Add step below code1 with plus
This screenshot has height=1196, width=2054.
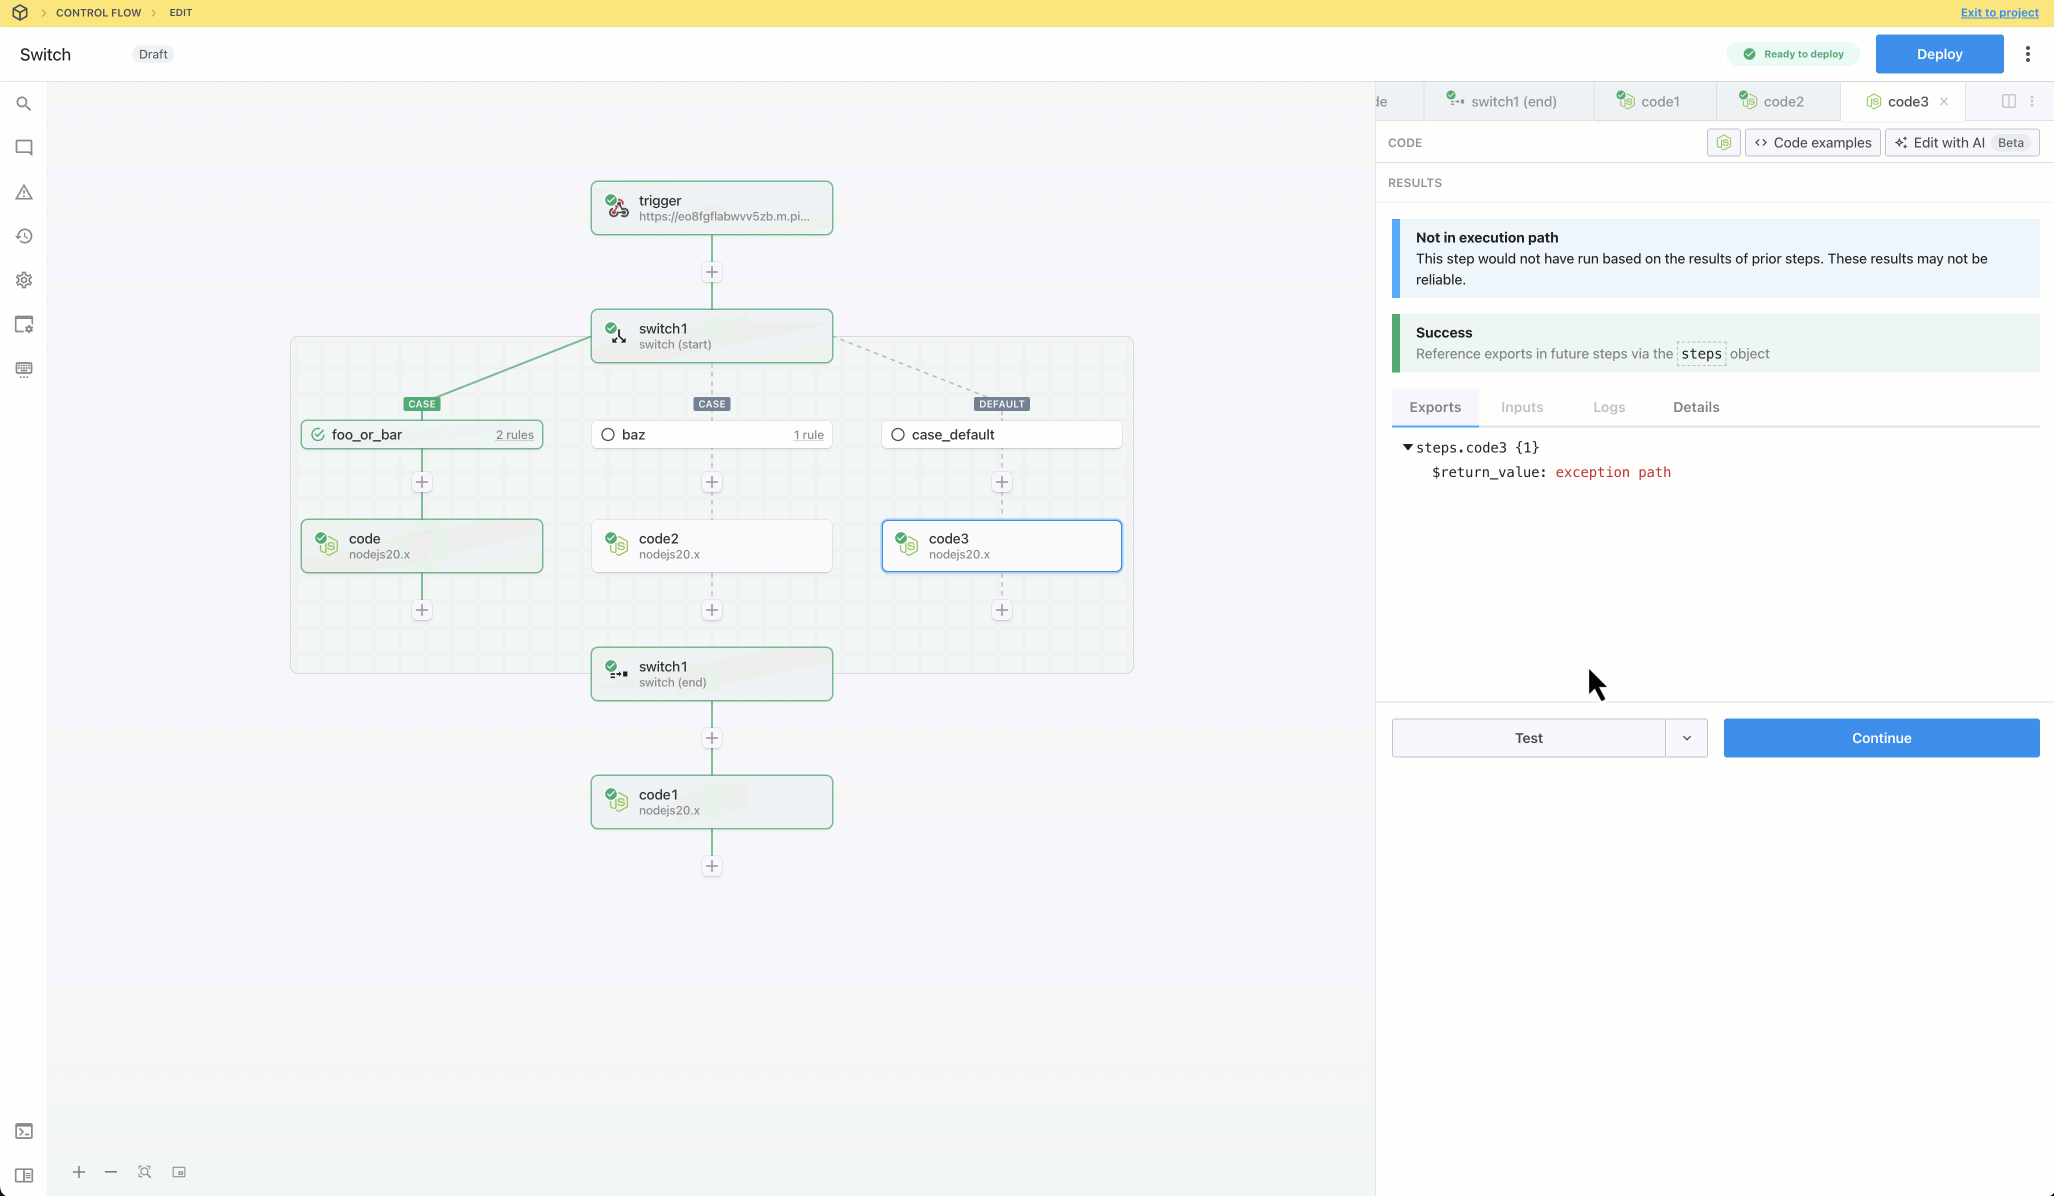click(712, 866)
